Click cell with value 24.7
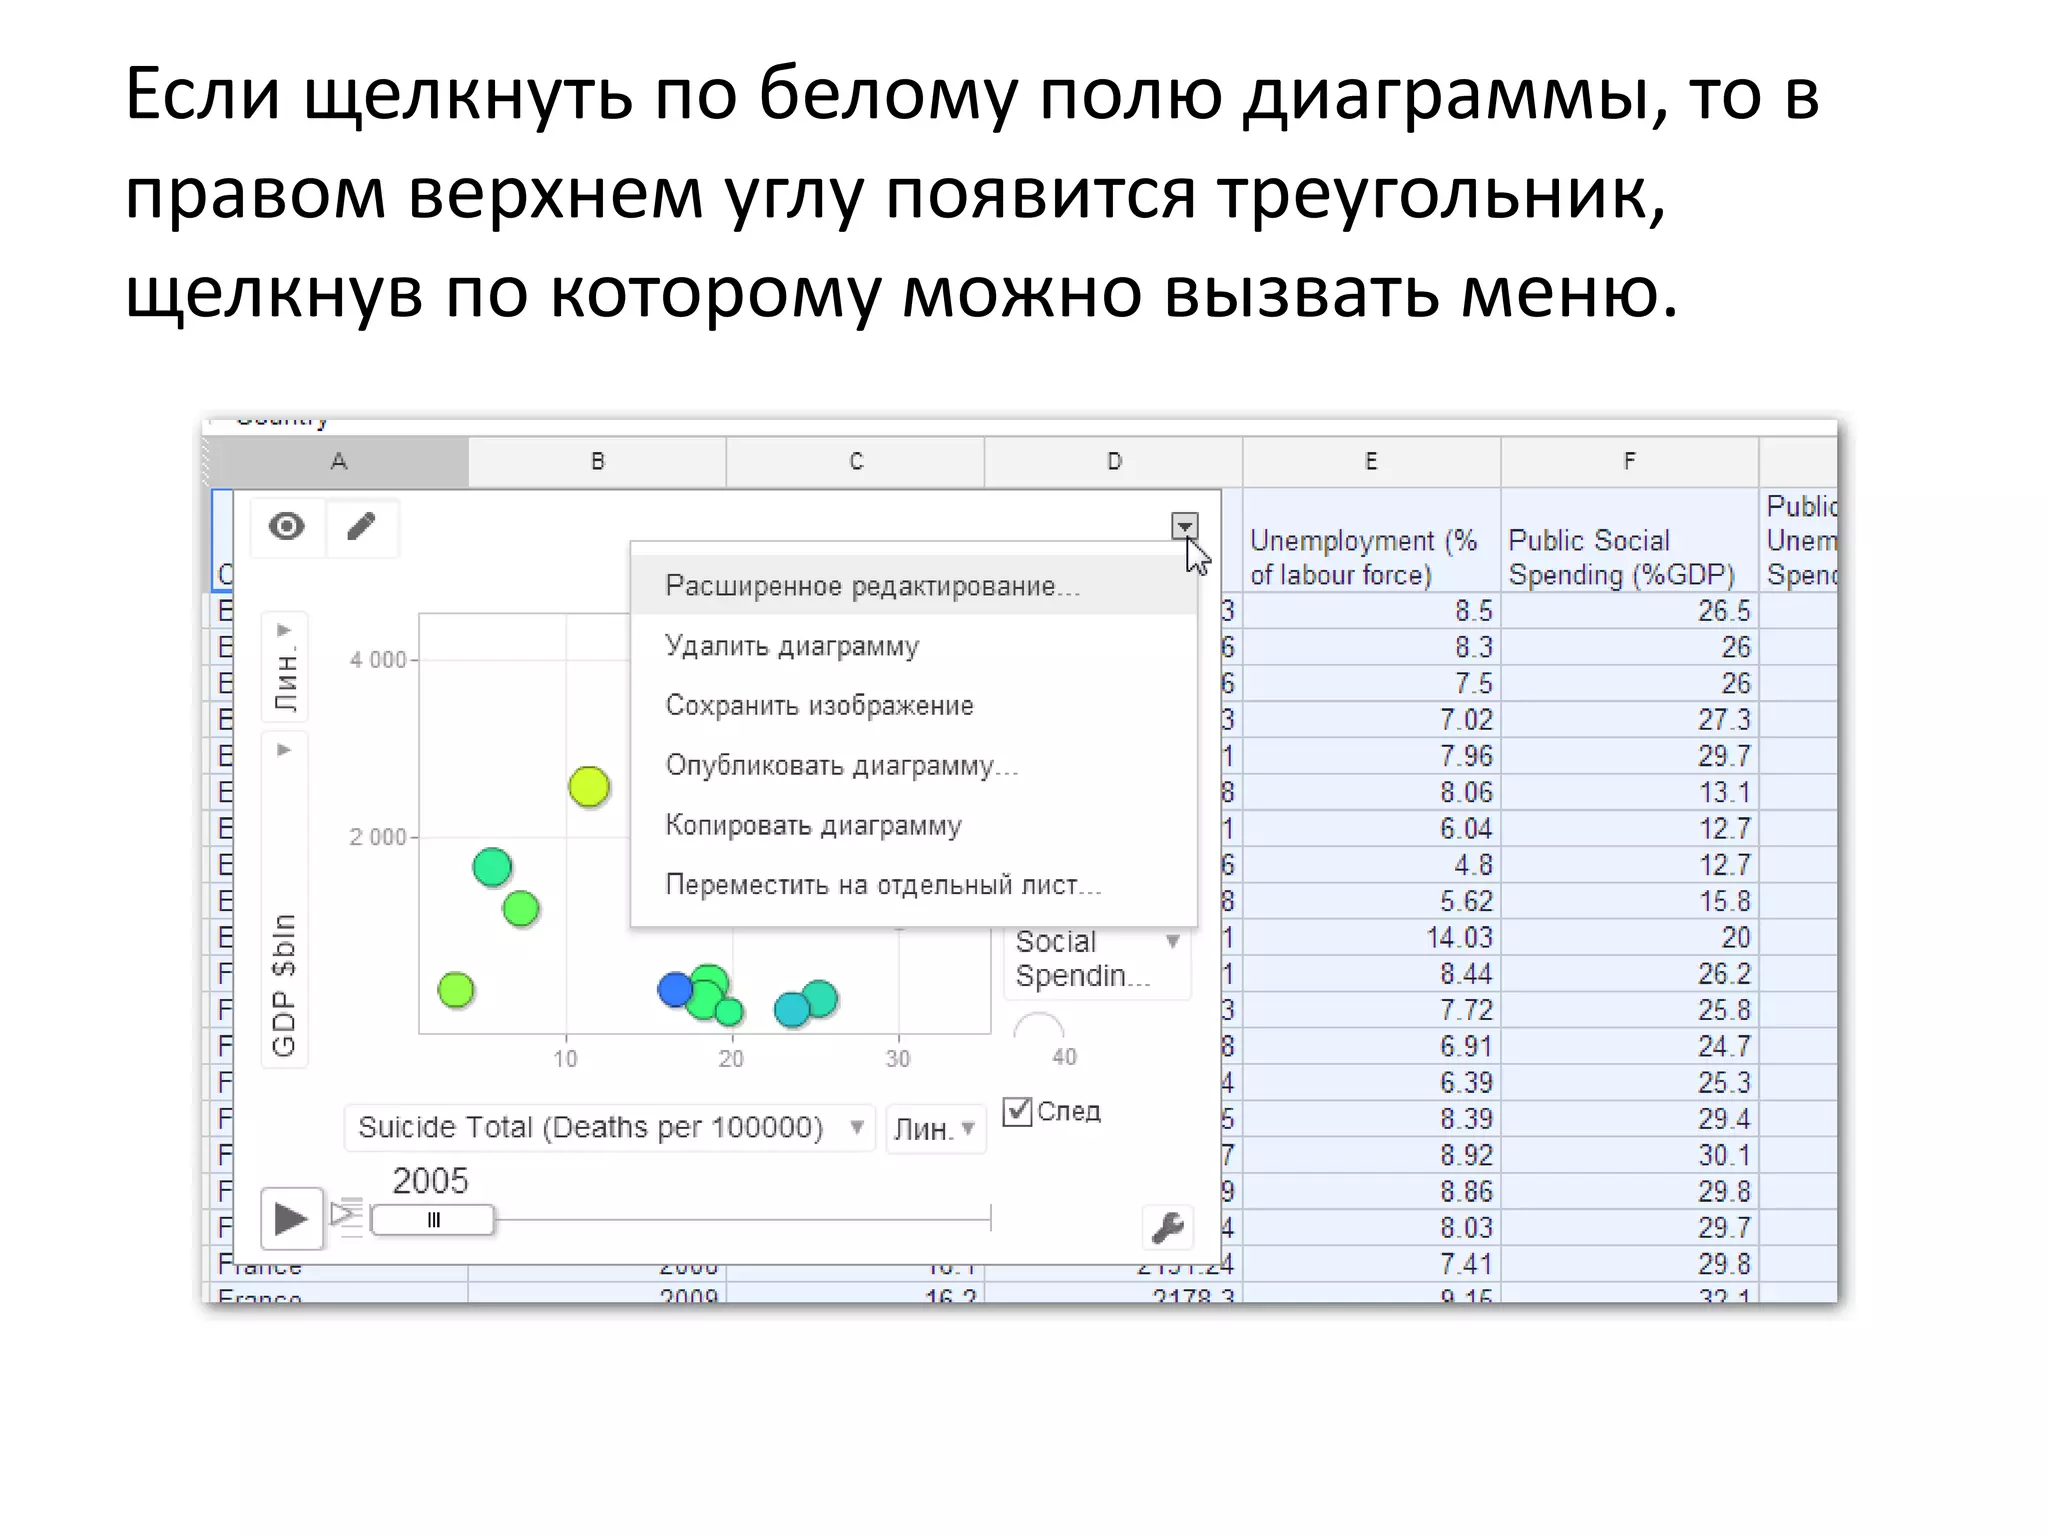Image resolution: width=2048 pixels, height=1536 pixels. [x=1629, y=1046]
